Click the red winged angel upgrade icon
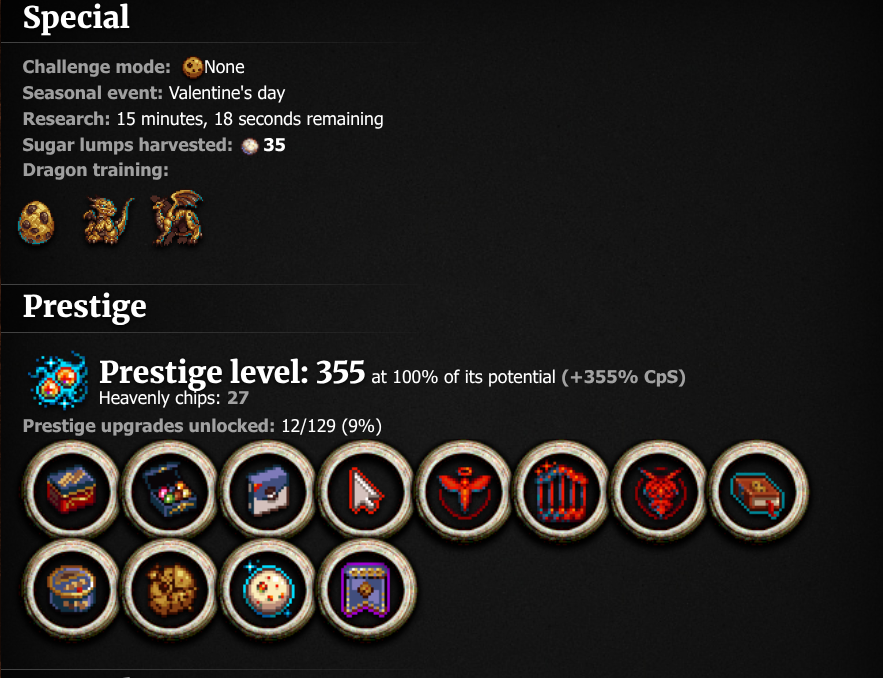 click(463, 489)
